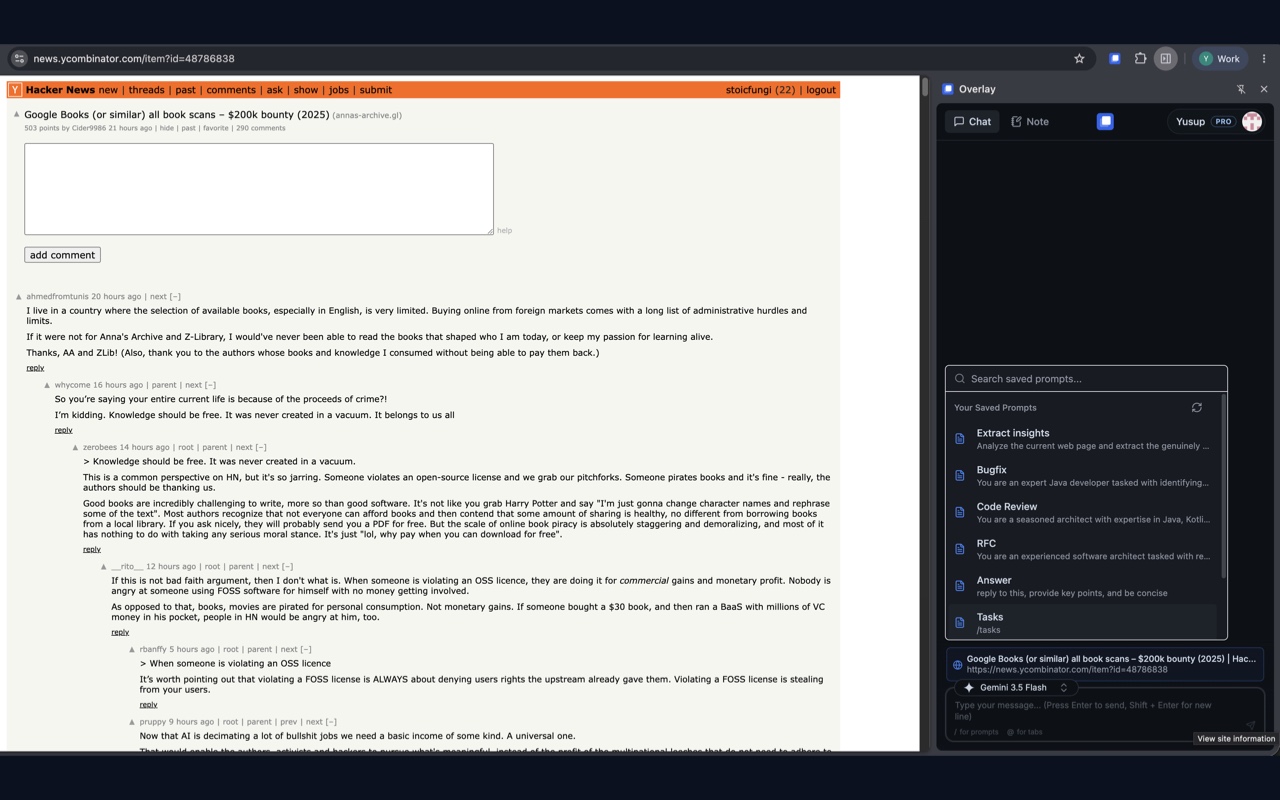
Task: Open 'threads' in the HN navigation
Action: tap(146, 90)
